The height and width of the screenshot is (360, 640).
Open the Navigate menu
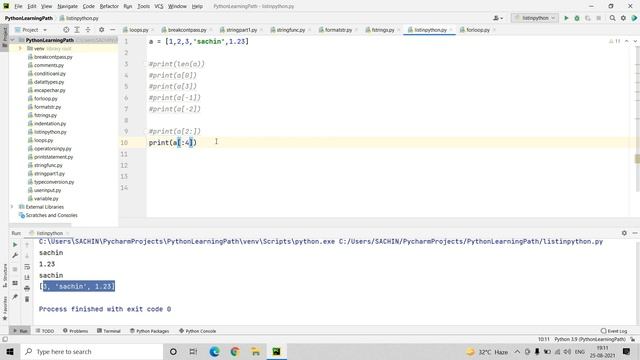[67, 6]
